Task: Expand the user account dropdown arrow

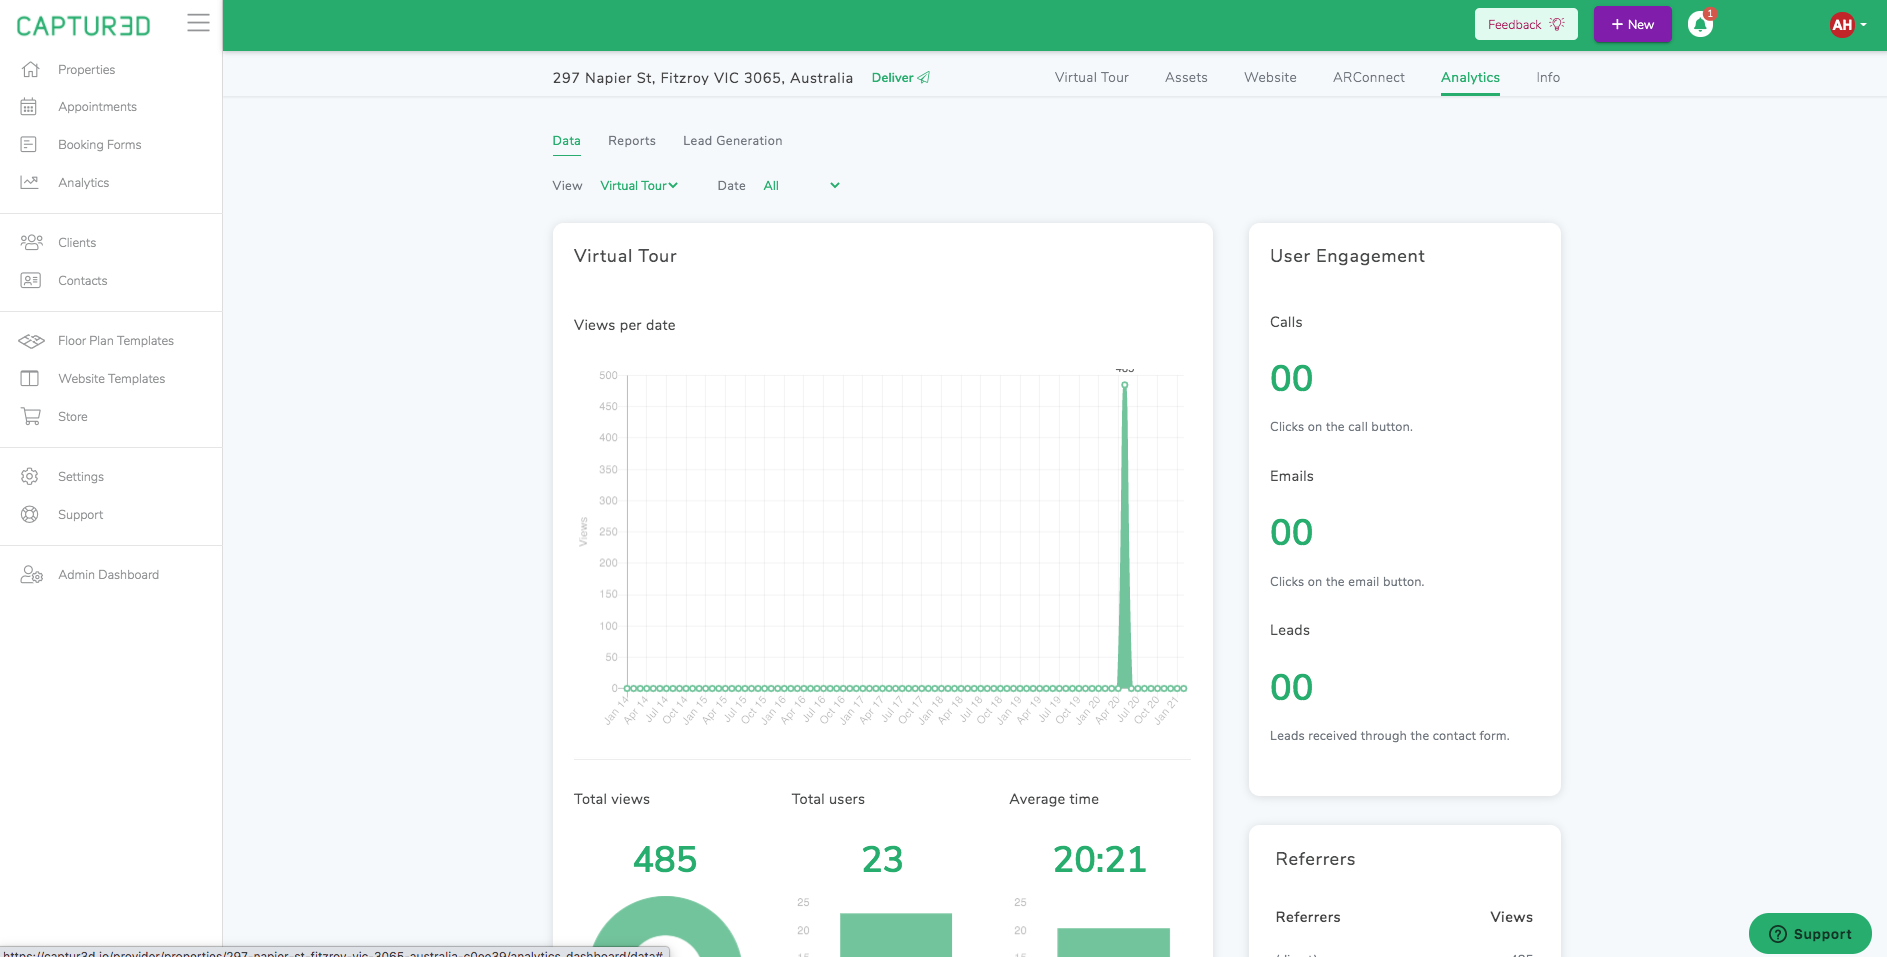Action: [1864, 25]
